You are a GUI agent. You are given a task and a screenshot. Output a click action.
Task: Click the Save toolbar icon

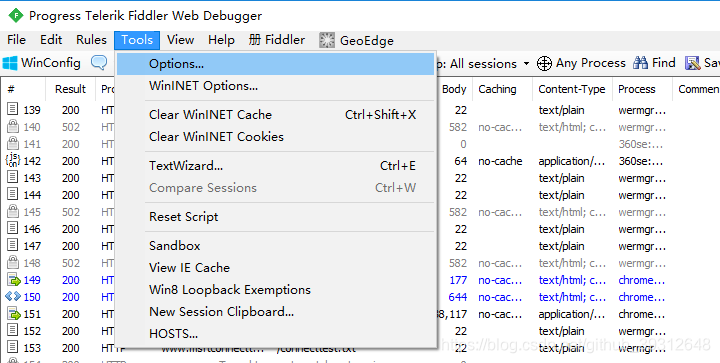(x=692, y=63)
